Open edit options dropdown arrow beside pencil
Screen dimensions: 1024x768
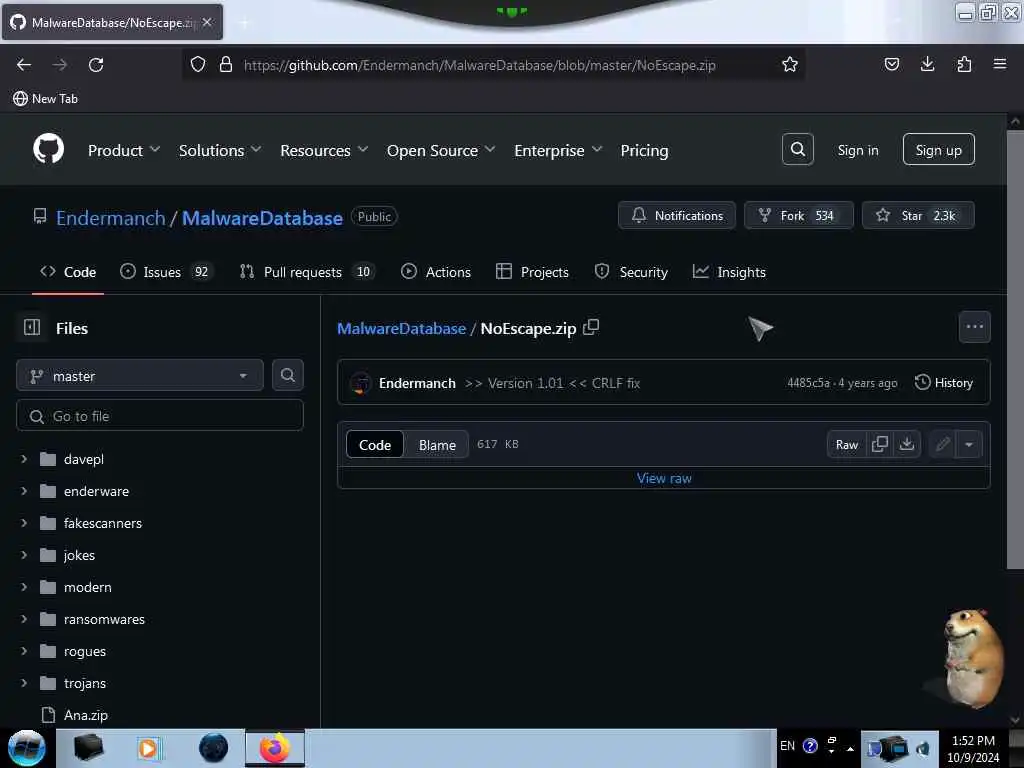click(968, 445)
